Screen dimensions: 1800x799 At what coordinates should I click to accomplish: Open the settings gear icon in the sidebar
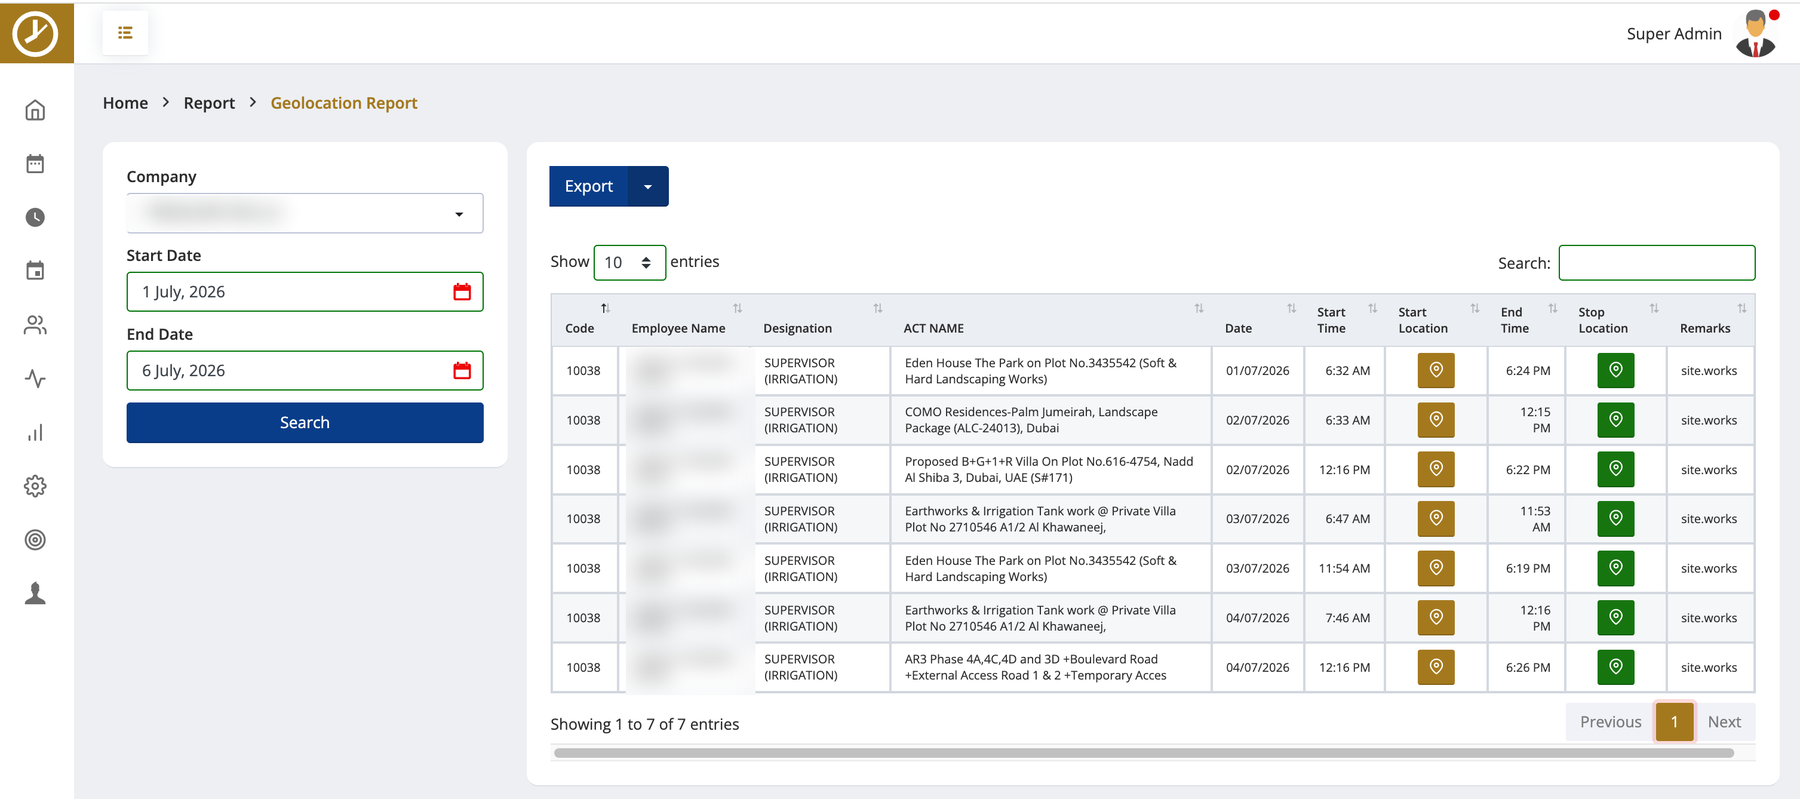coord(35,486)
